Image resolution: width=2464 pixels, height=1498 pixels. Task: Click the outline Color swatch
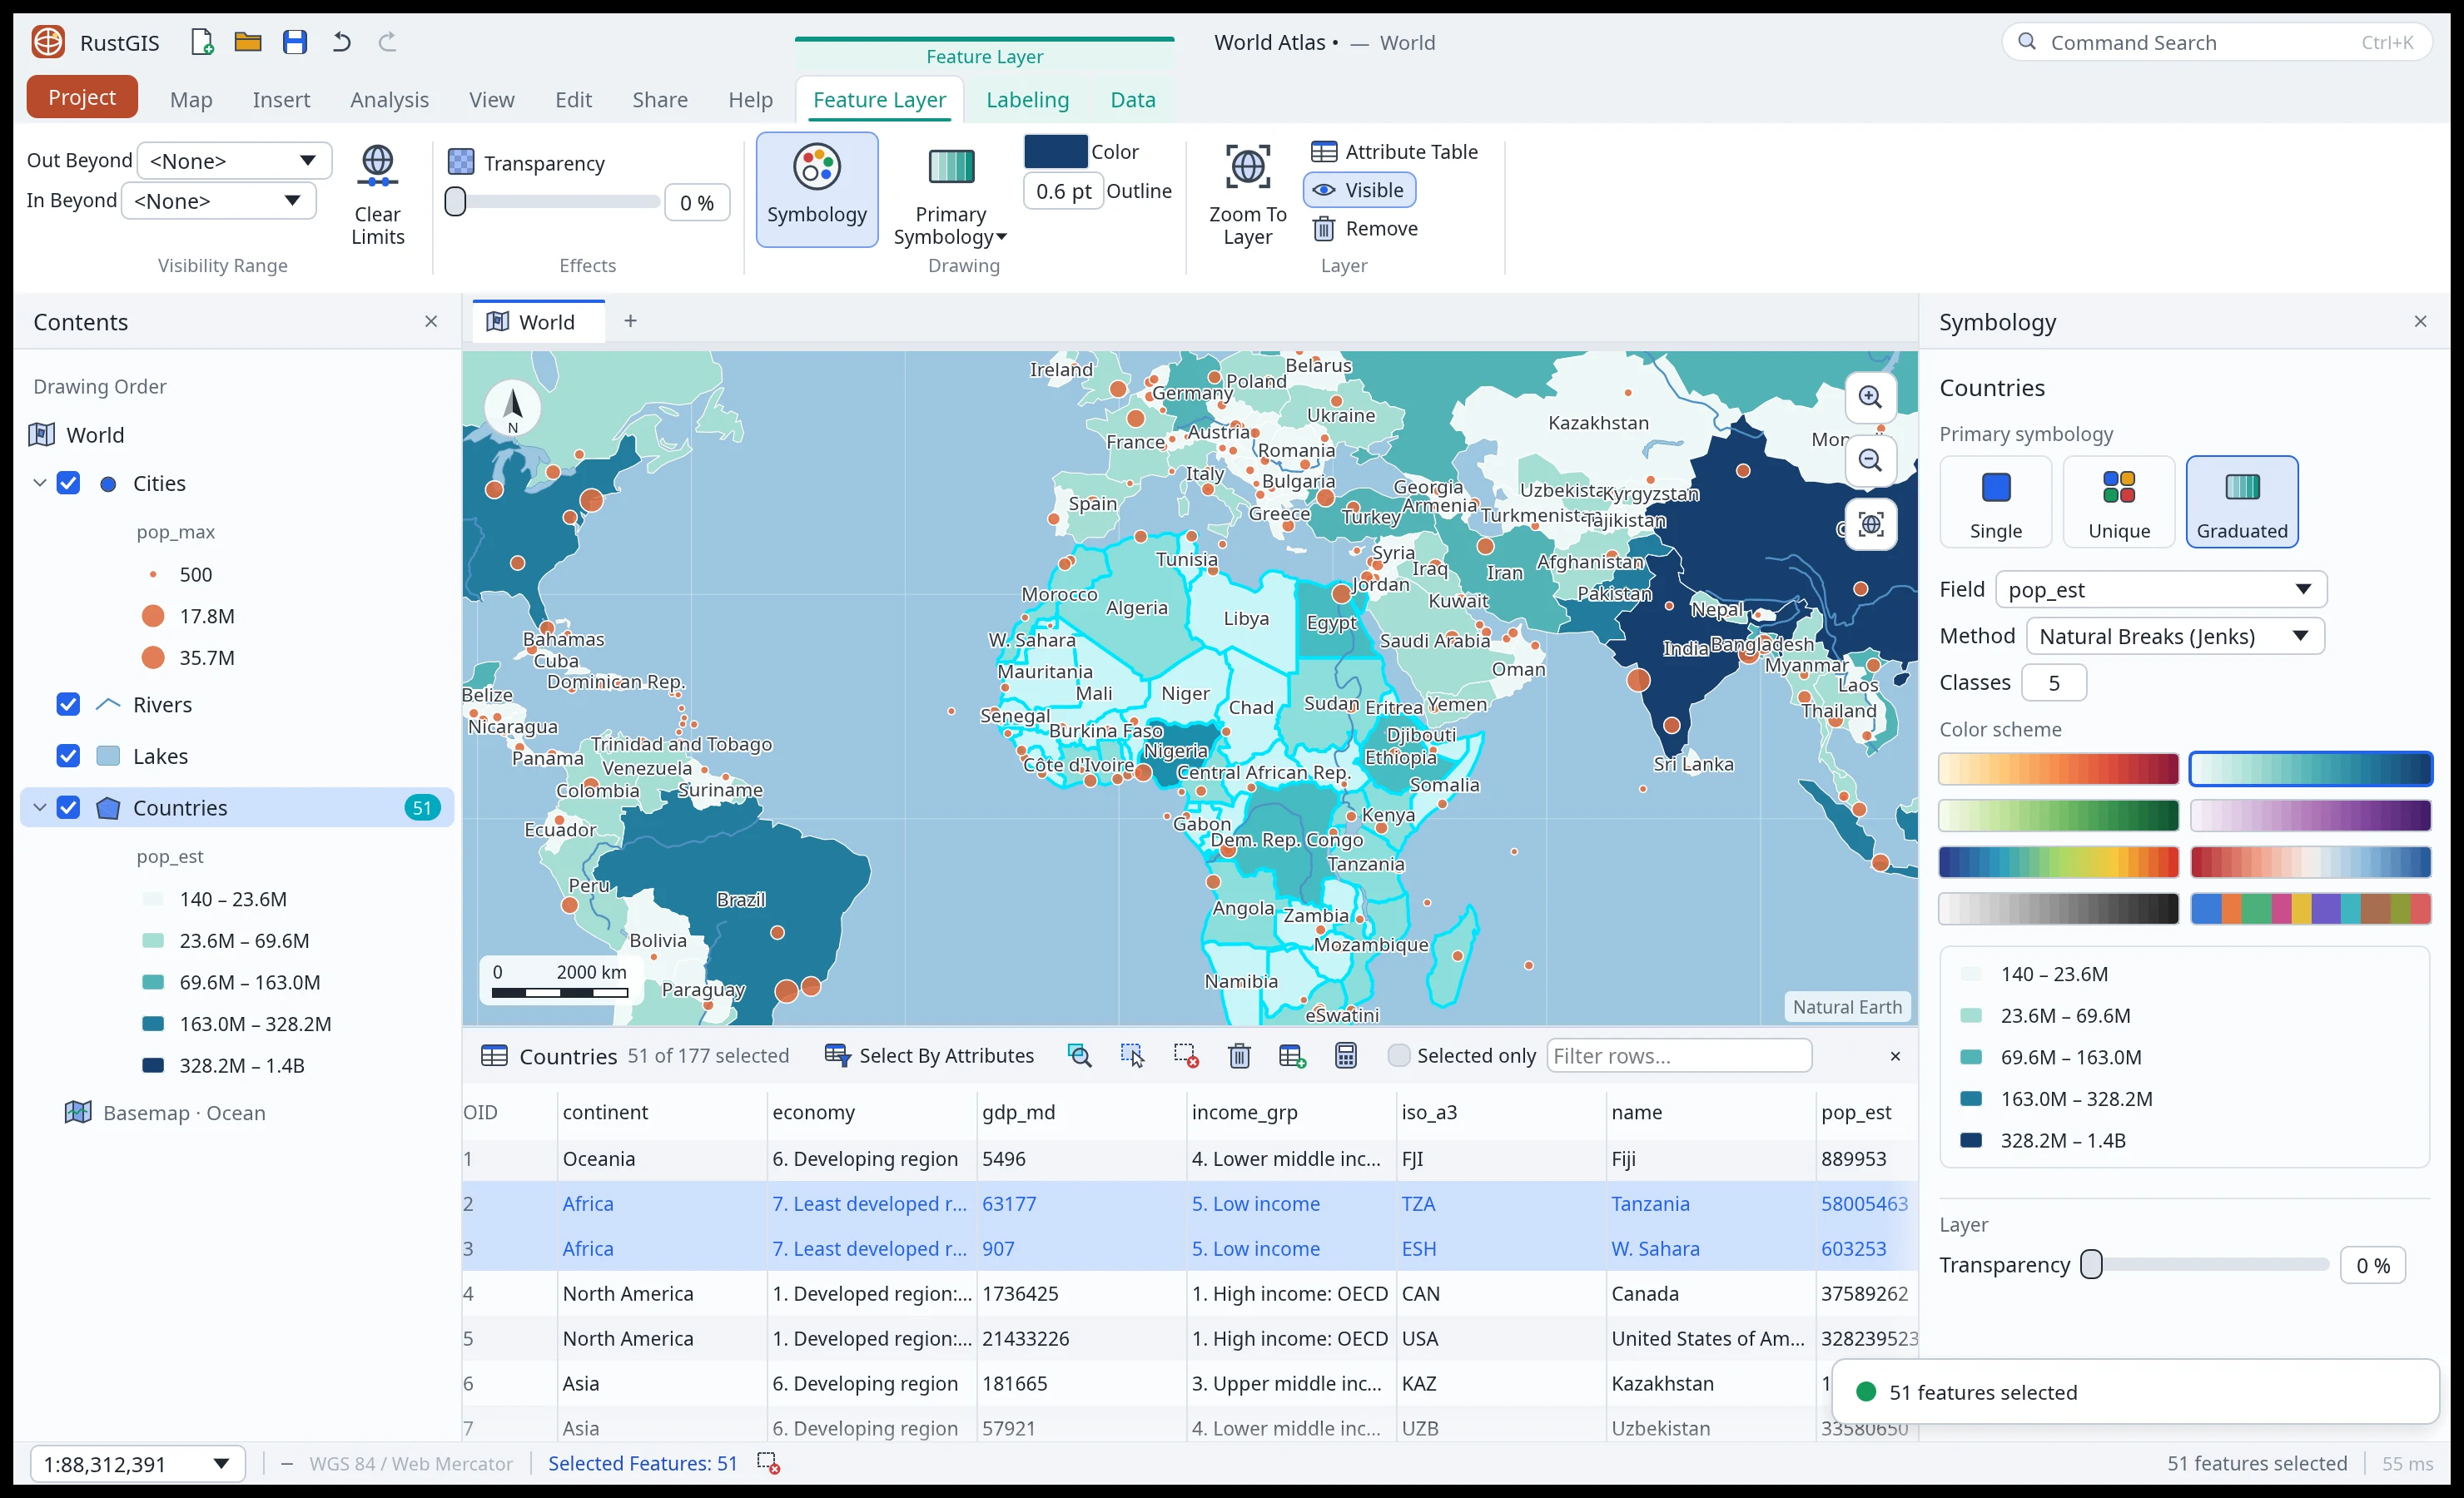[x=1056, y=152]
